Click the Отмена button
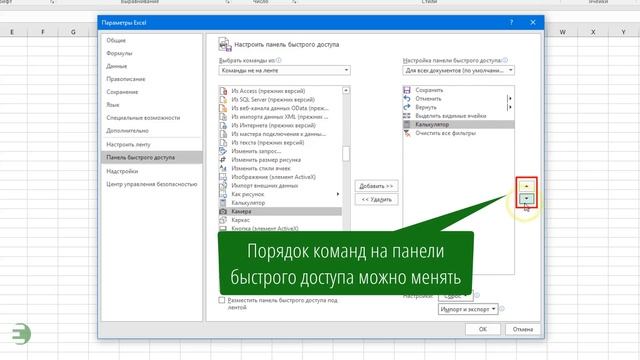Image resolution: width=640 pixels, height=360 pixels. 523,329
